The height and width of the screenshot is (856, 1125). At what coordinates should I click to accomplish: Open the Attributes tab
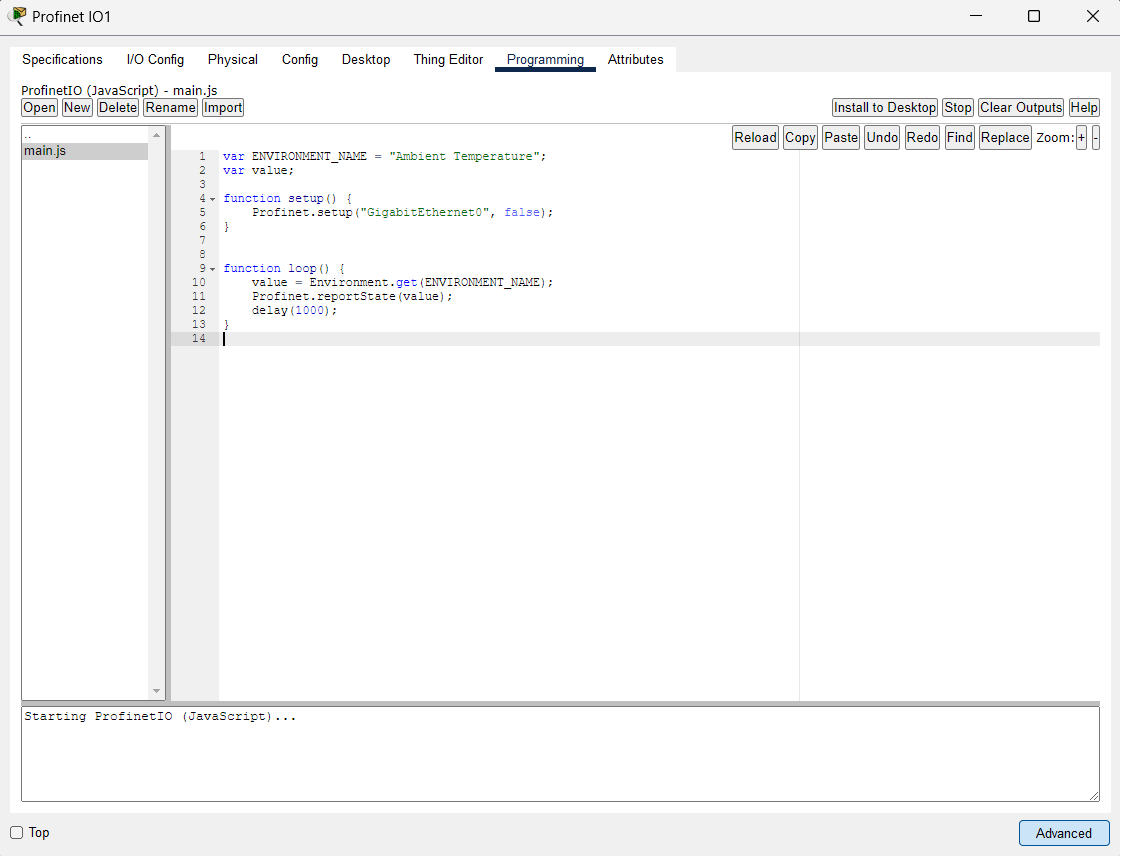pos(635,60)
